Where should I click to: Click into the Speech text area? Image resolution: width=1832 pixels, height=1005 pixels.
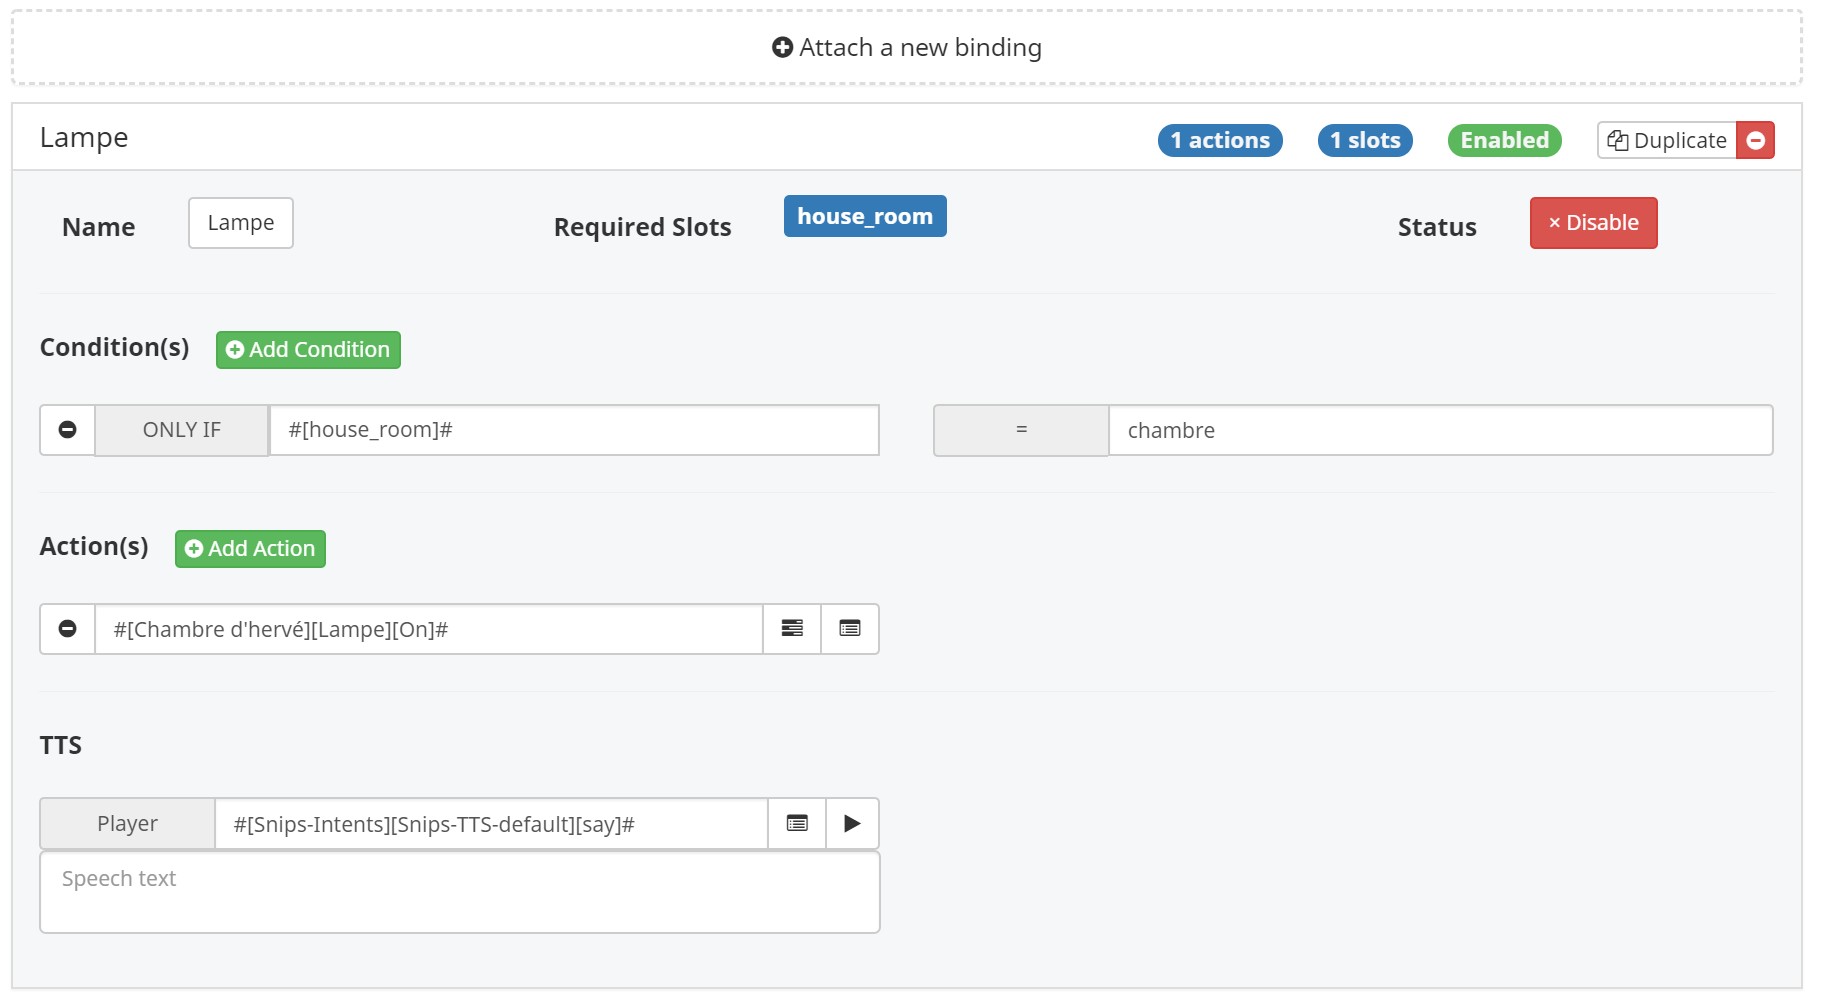pyautogui.click(x=460, y=892)
